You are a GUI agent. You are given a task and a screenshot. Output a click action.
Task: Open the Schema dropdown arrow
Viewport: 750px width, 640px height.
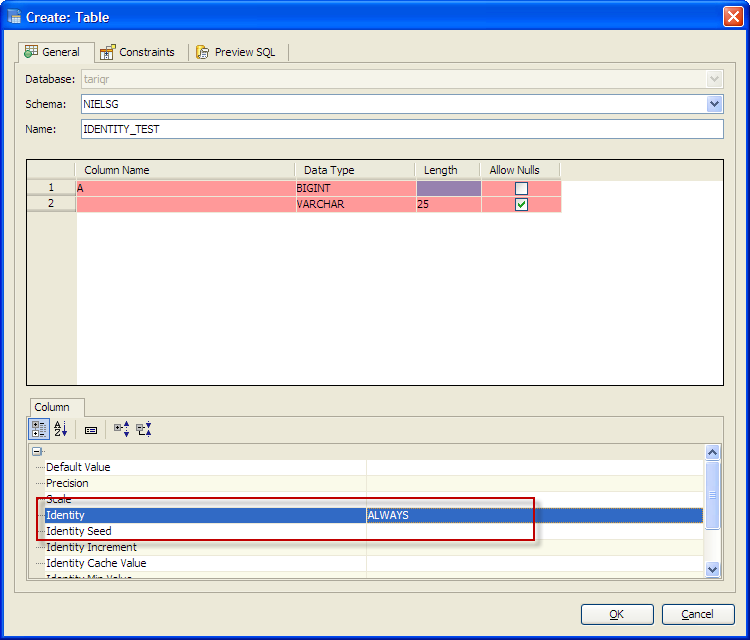pyautogui.click(x=714, y=104)
